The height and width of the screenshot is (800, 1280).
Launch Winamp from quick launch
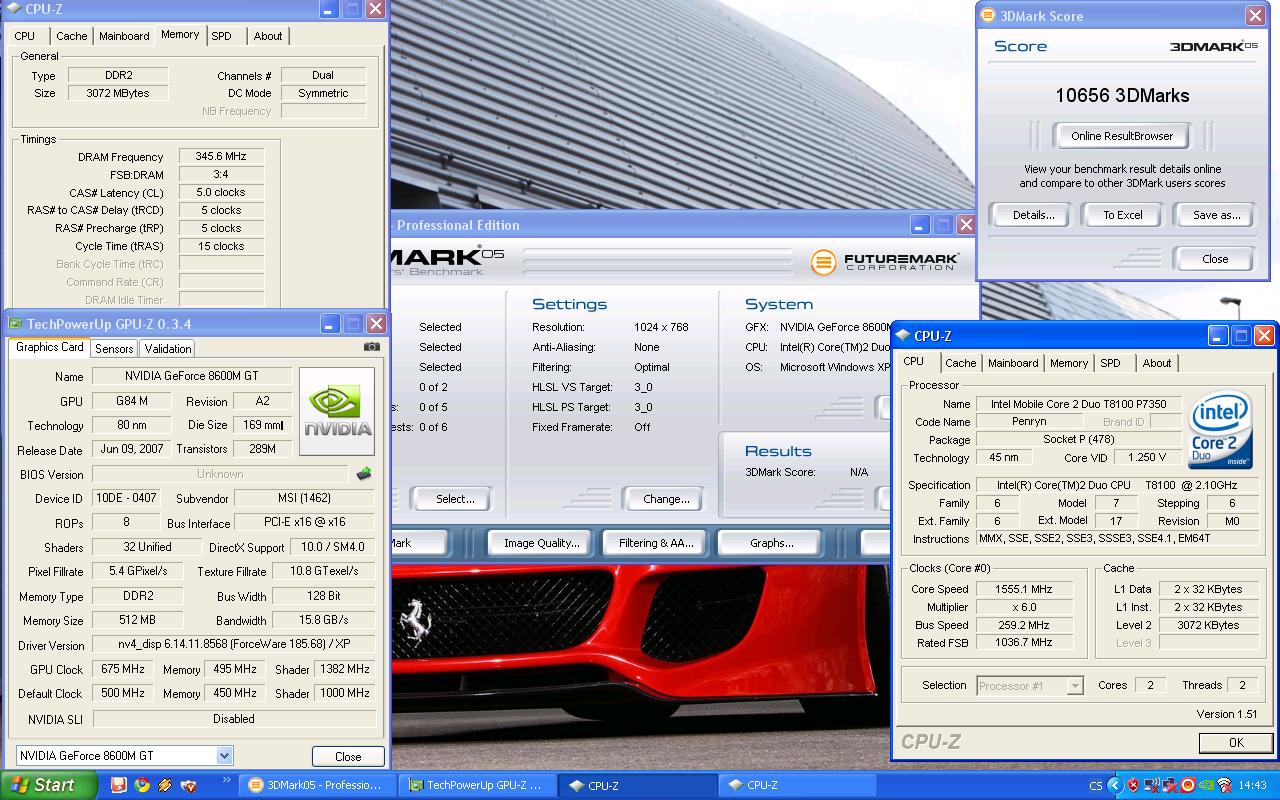165,785
